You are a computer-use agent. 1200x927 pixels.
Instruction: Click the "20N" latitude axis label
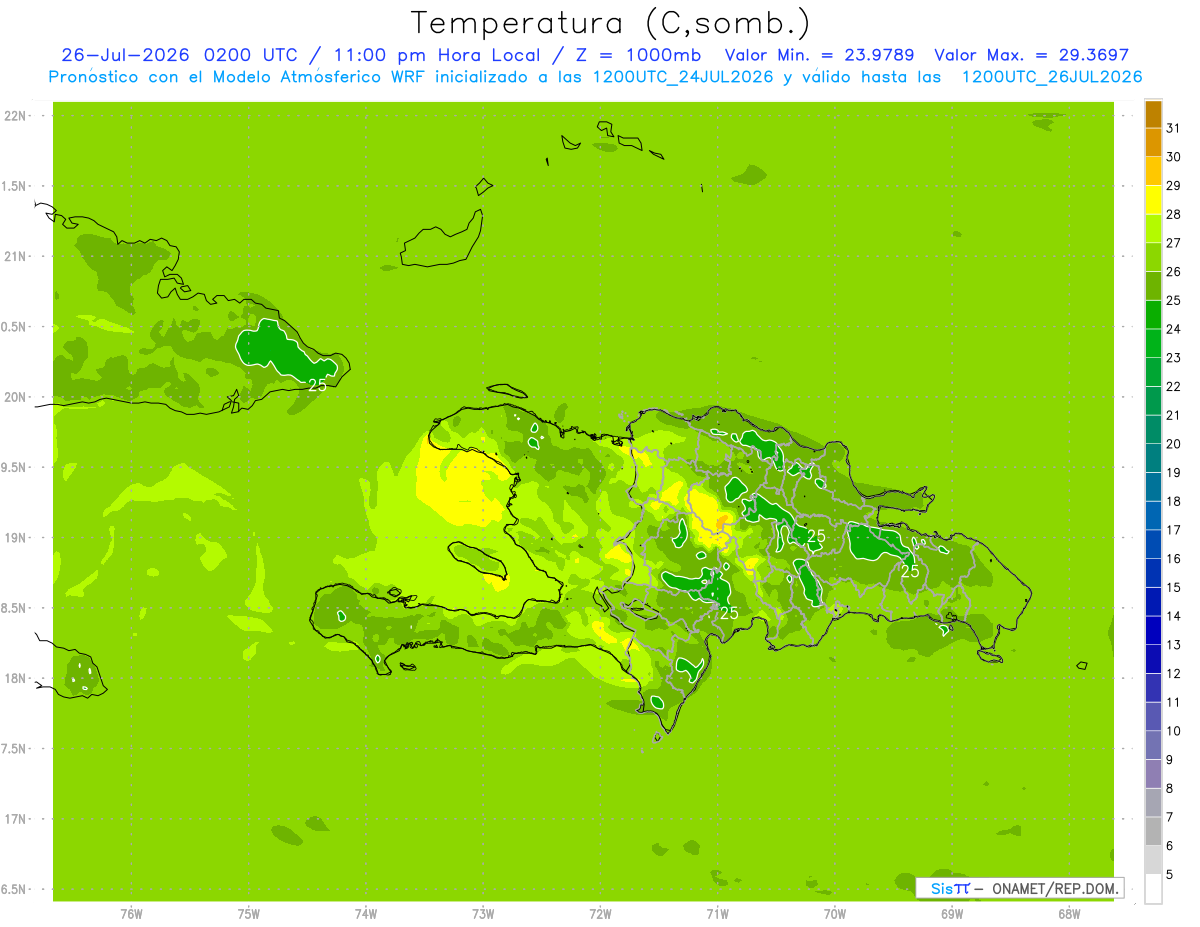(x=16, y=397)
